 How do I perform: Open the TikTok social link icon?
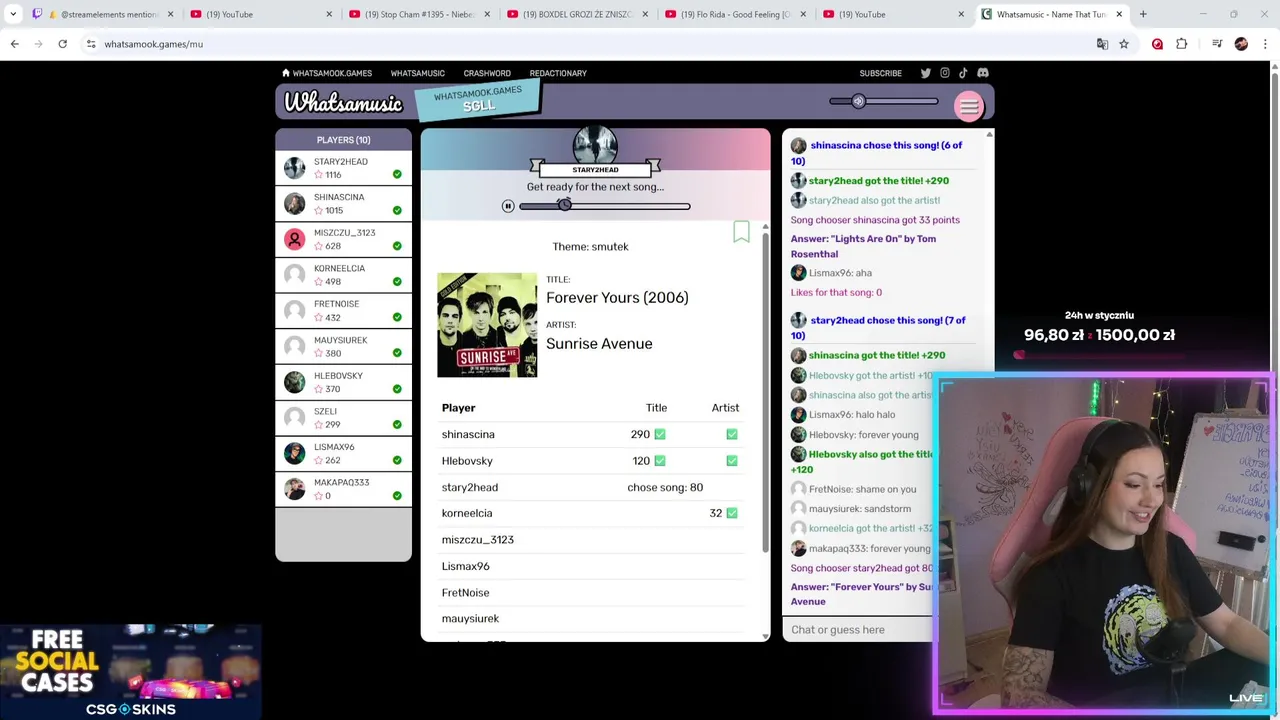tap(963, 73)
